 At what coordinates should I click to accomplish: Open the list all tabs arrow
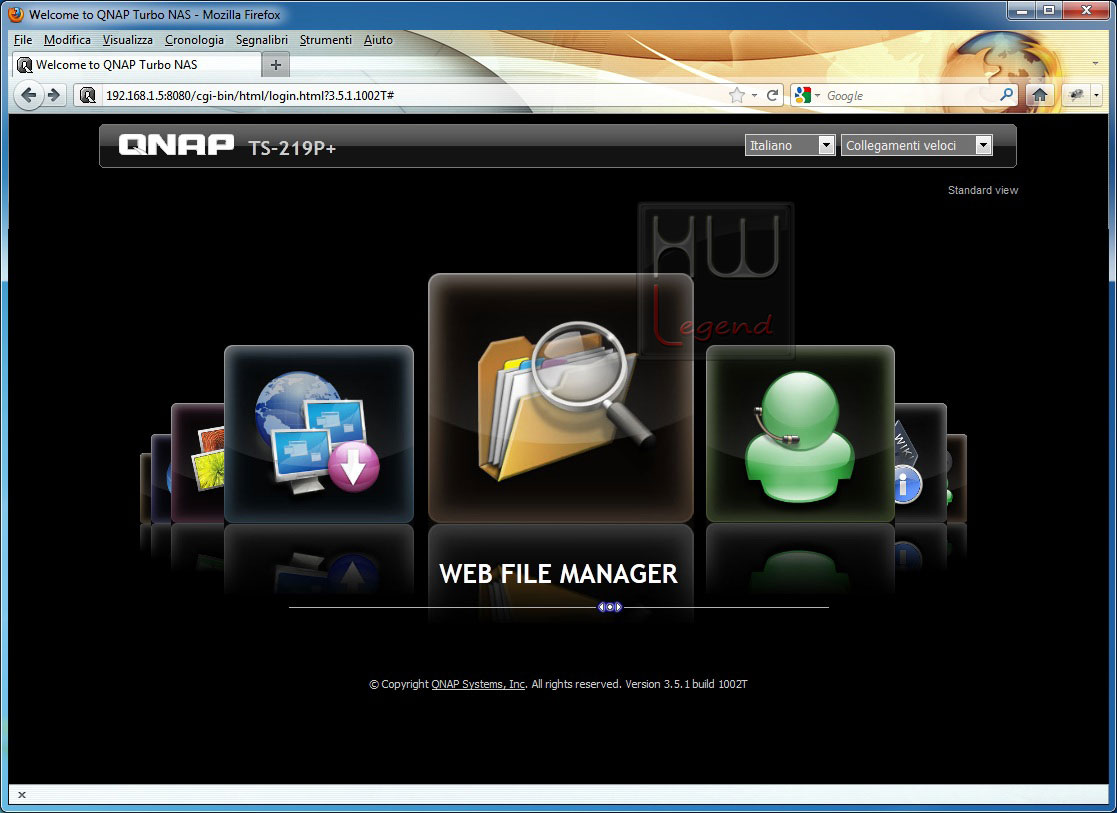(x=1095, y=64)
